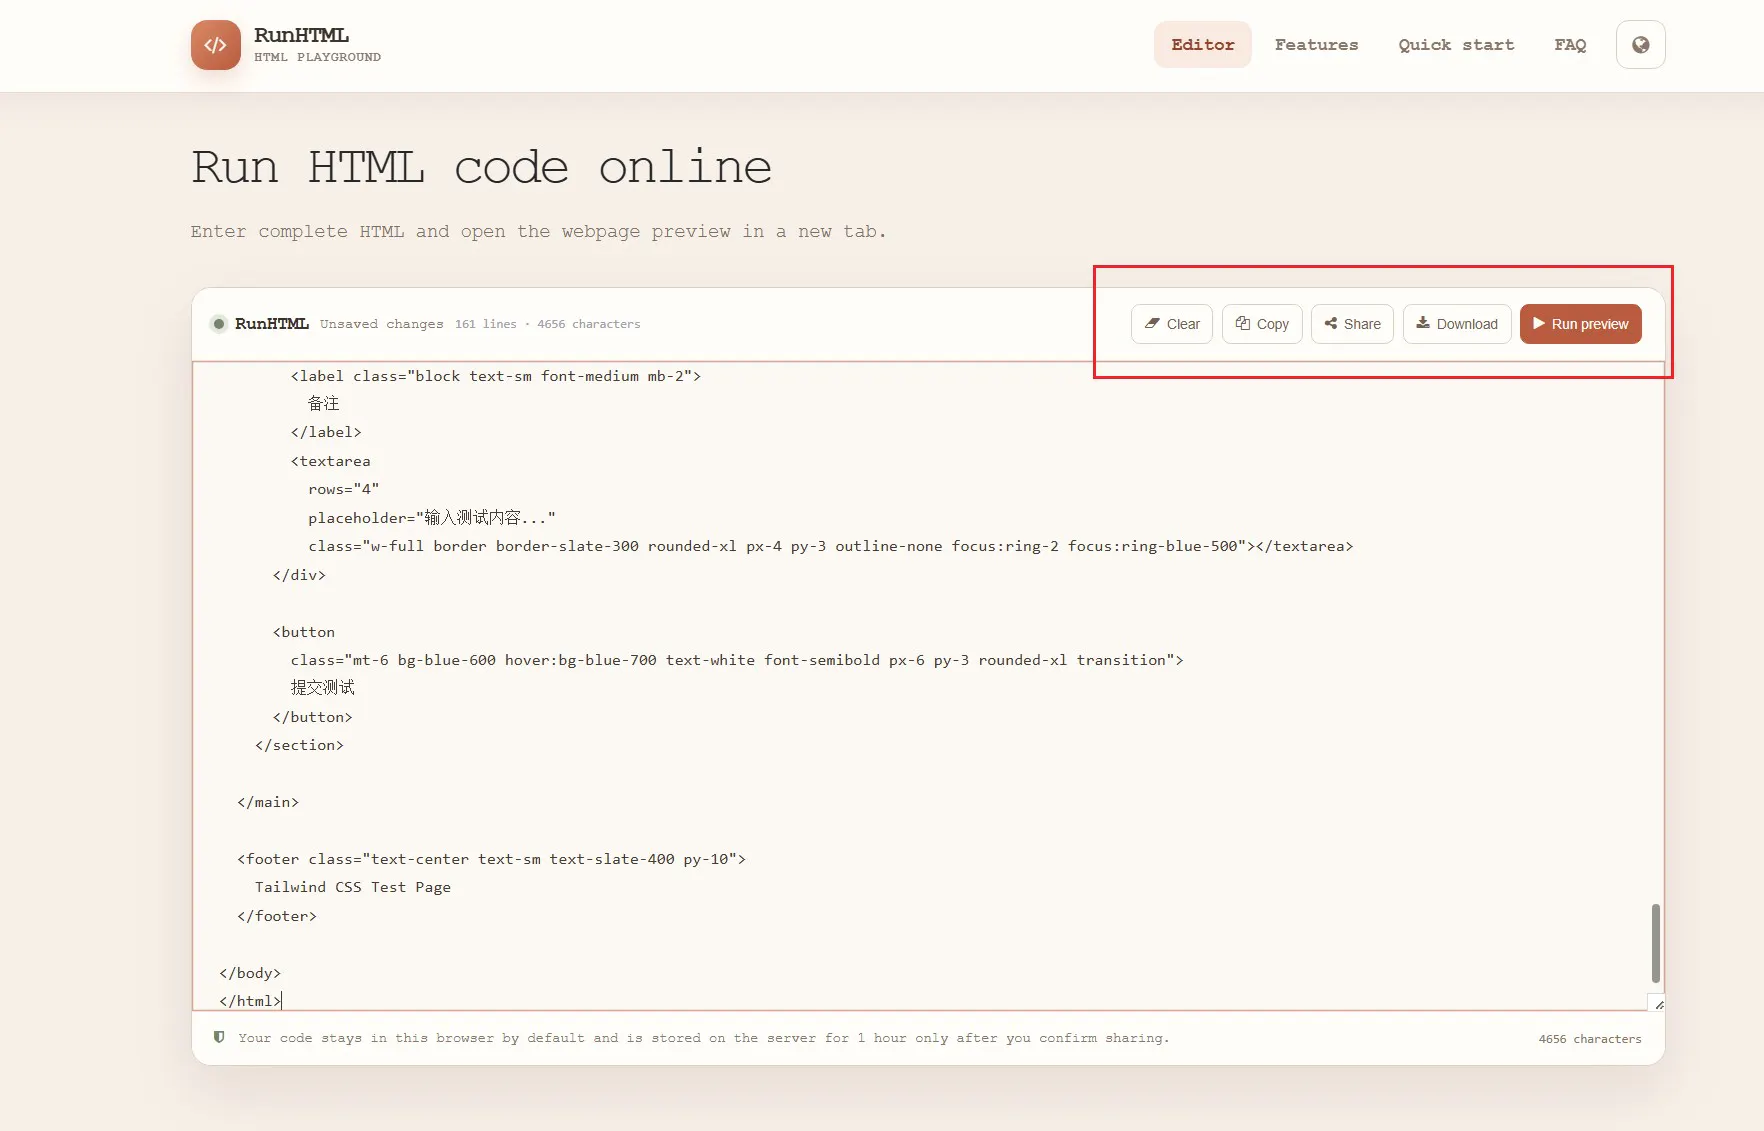Image resolution: width=1764 pixels, height=1131 pixels.
Task: Open the Features nav item
Action: [x=1316, y=45]
